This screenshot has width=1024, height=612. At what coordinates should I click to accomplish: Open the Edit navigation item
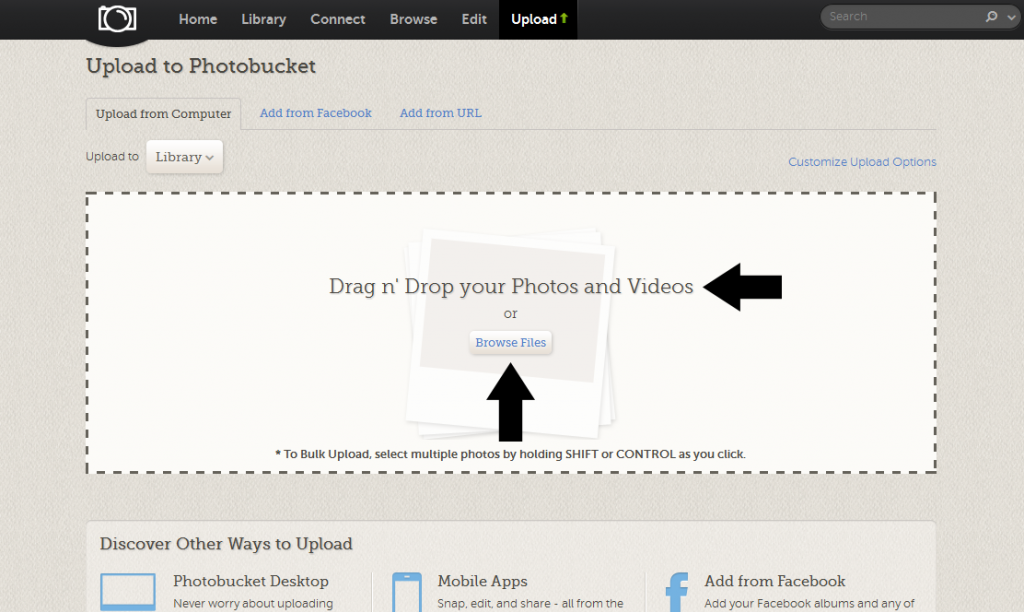[474, 19]
